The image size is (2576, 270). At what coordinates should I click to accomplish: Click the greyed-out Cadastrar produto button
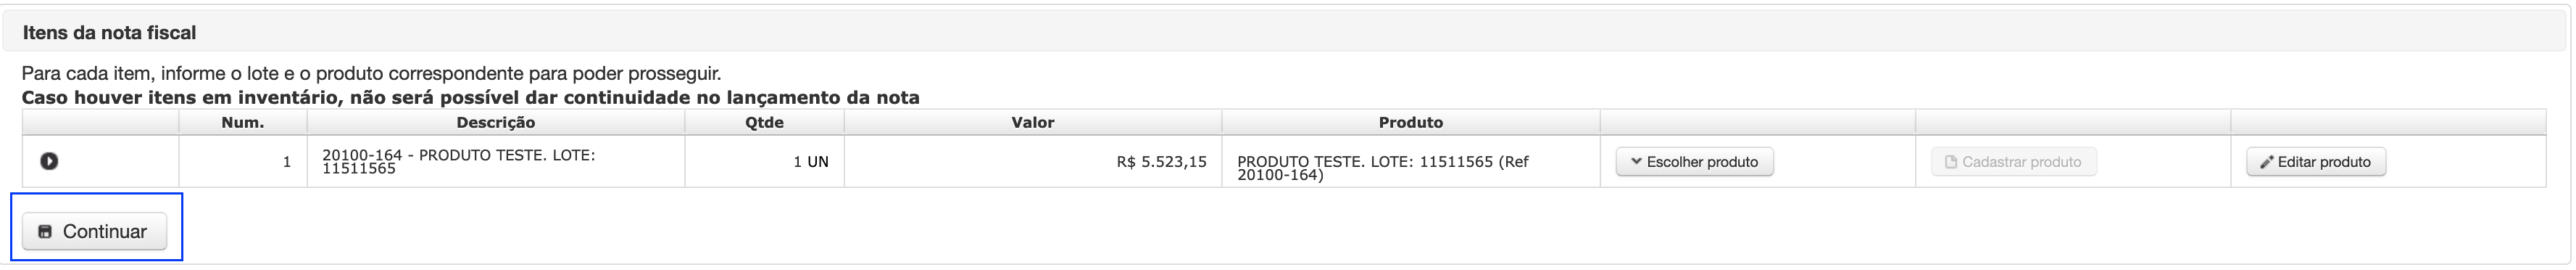2014,162
